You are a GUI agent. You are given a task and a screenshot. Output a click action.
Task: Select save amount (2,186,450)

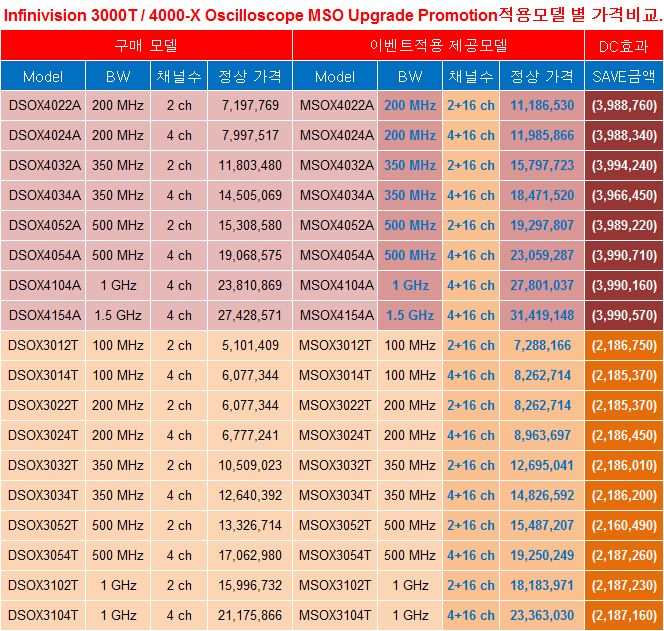click(x=624, y=435)
